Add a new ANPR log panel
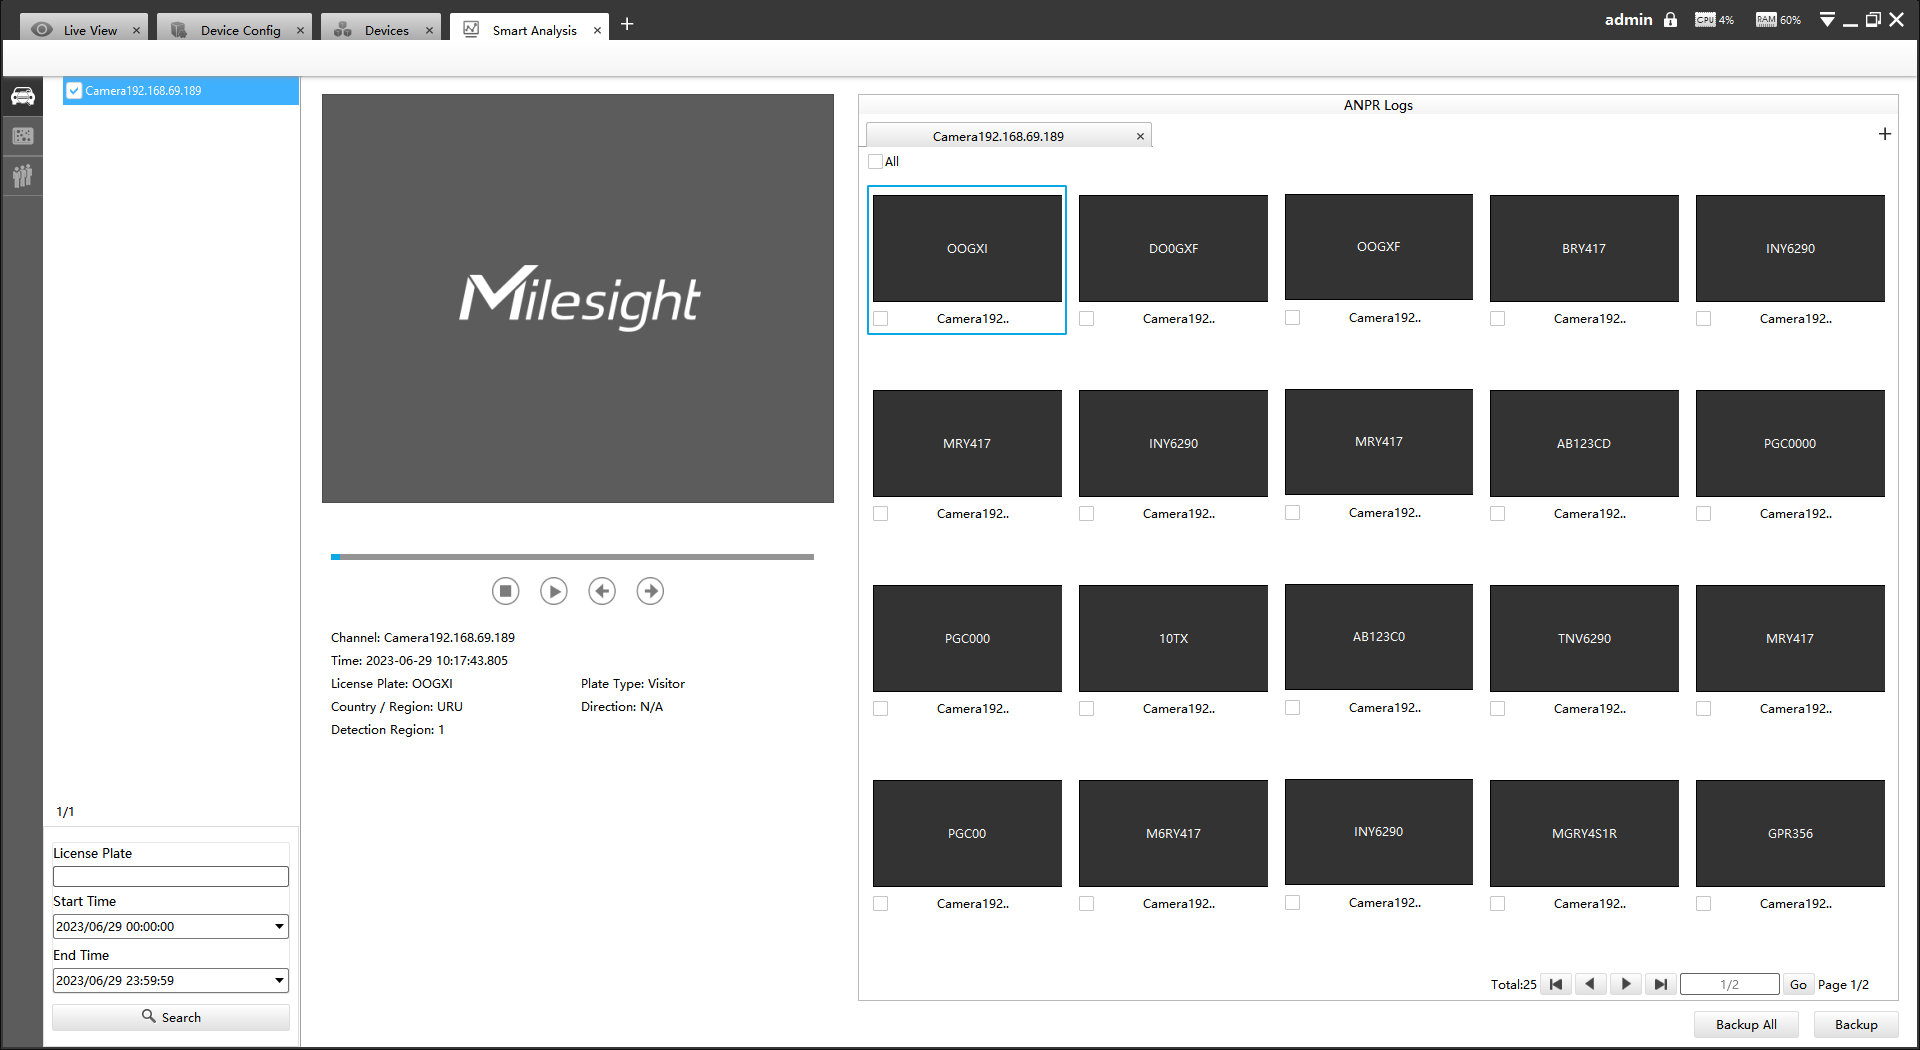Screen dimensions: 1920x1050 [x=1885, y=134]
